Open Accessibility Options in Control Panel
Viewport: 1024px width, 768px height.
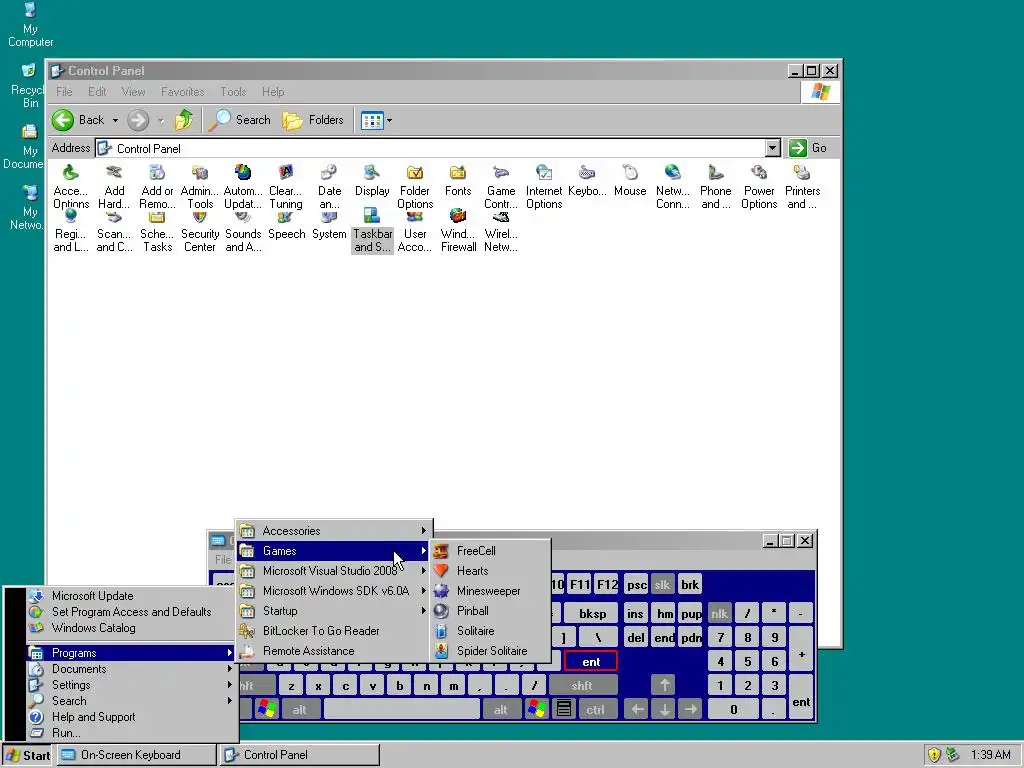71,186
